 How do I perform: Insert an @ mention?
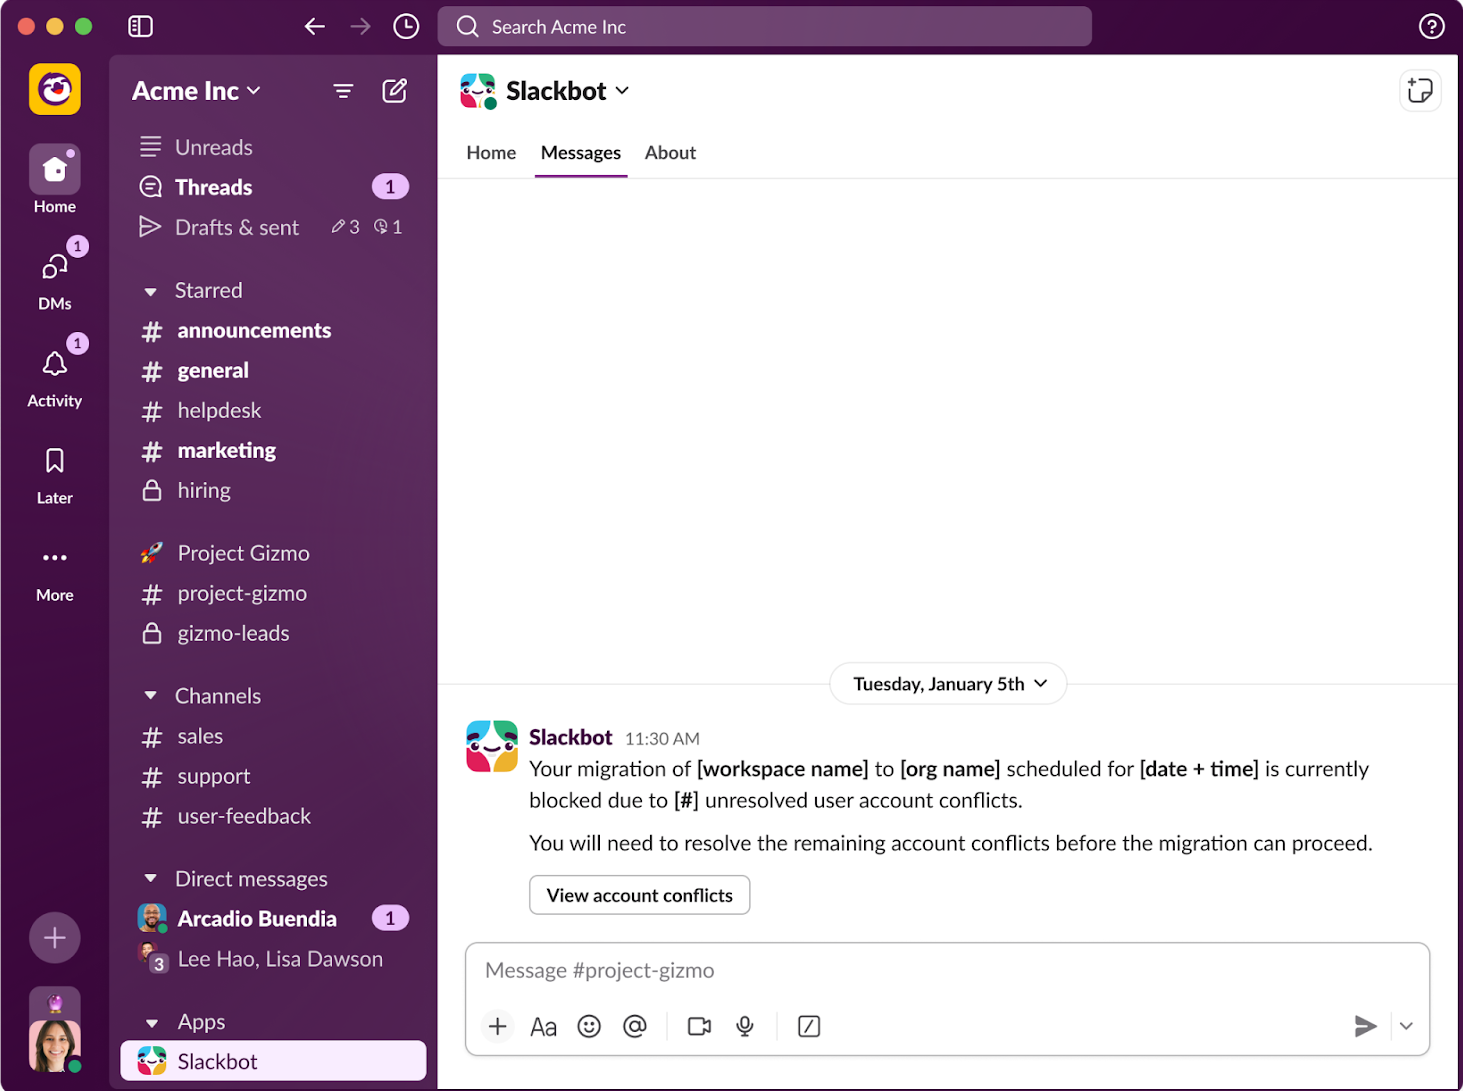coord(635,1026)
